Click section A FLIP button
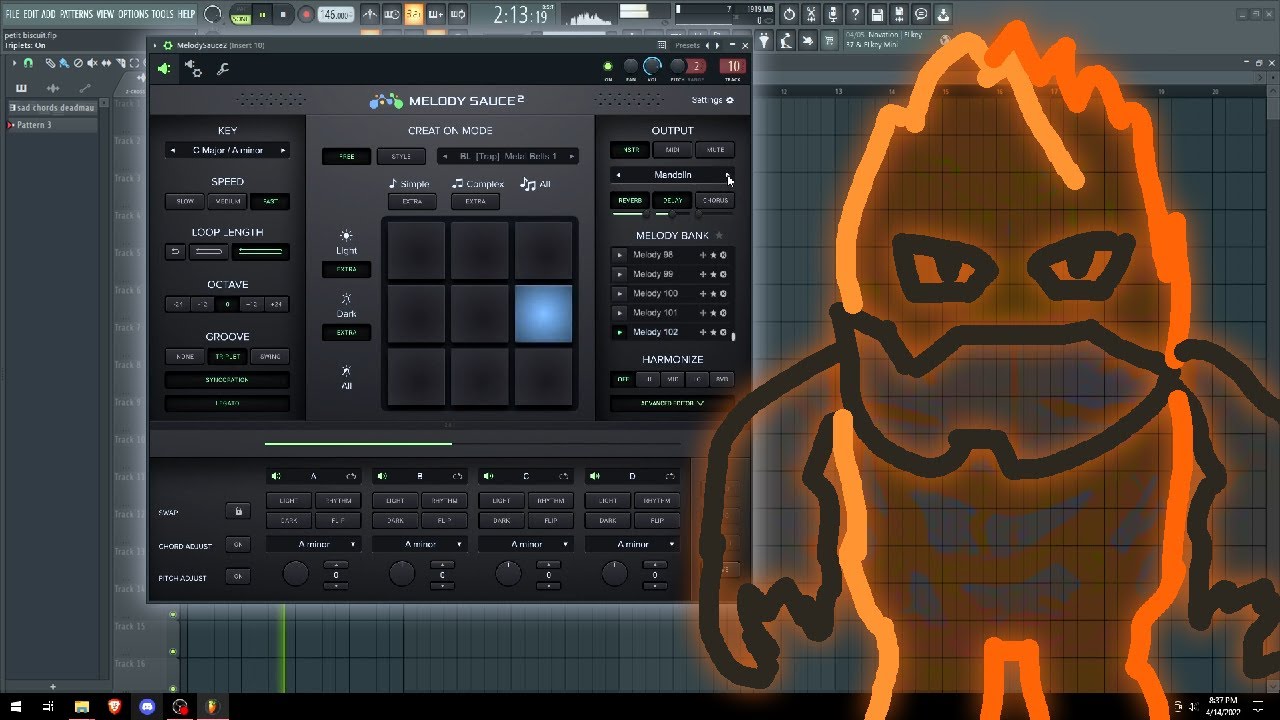1280x720 pixels. click(x=337, y=521)
